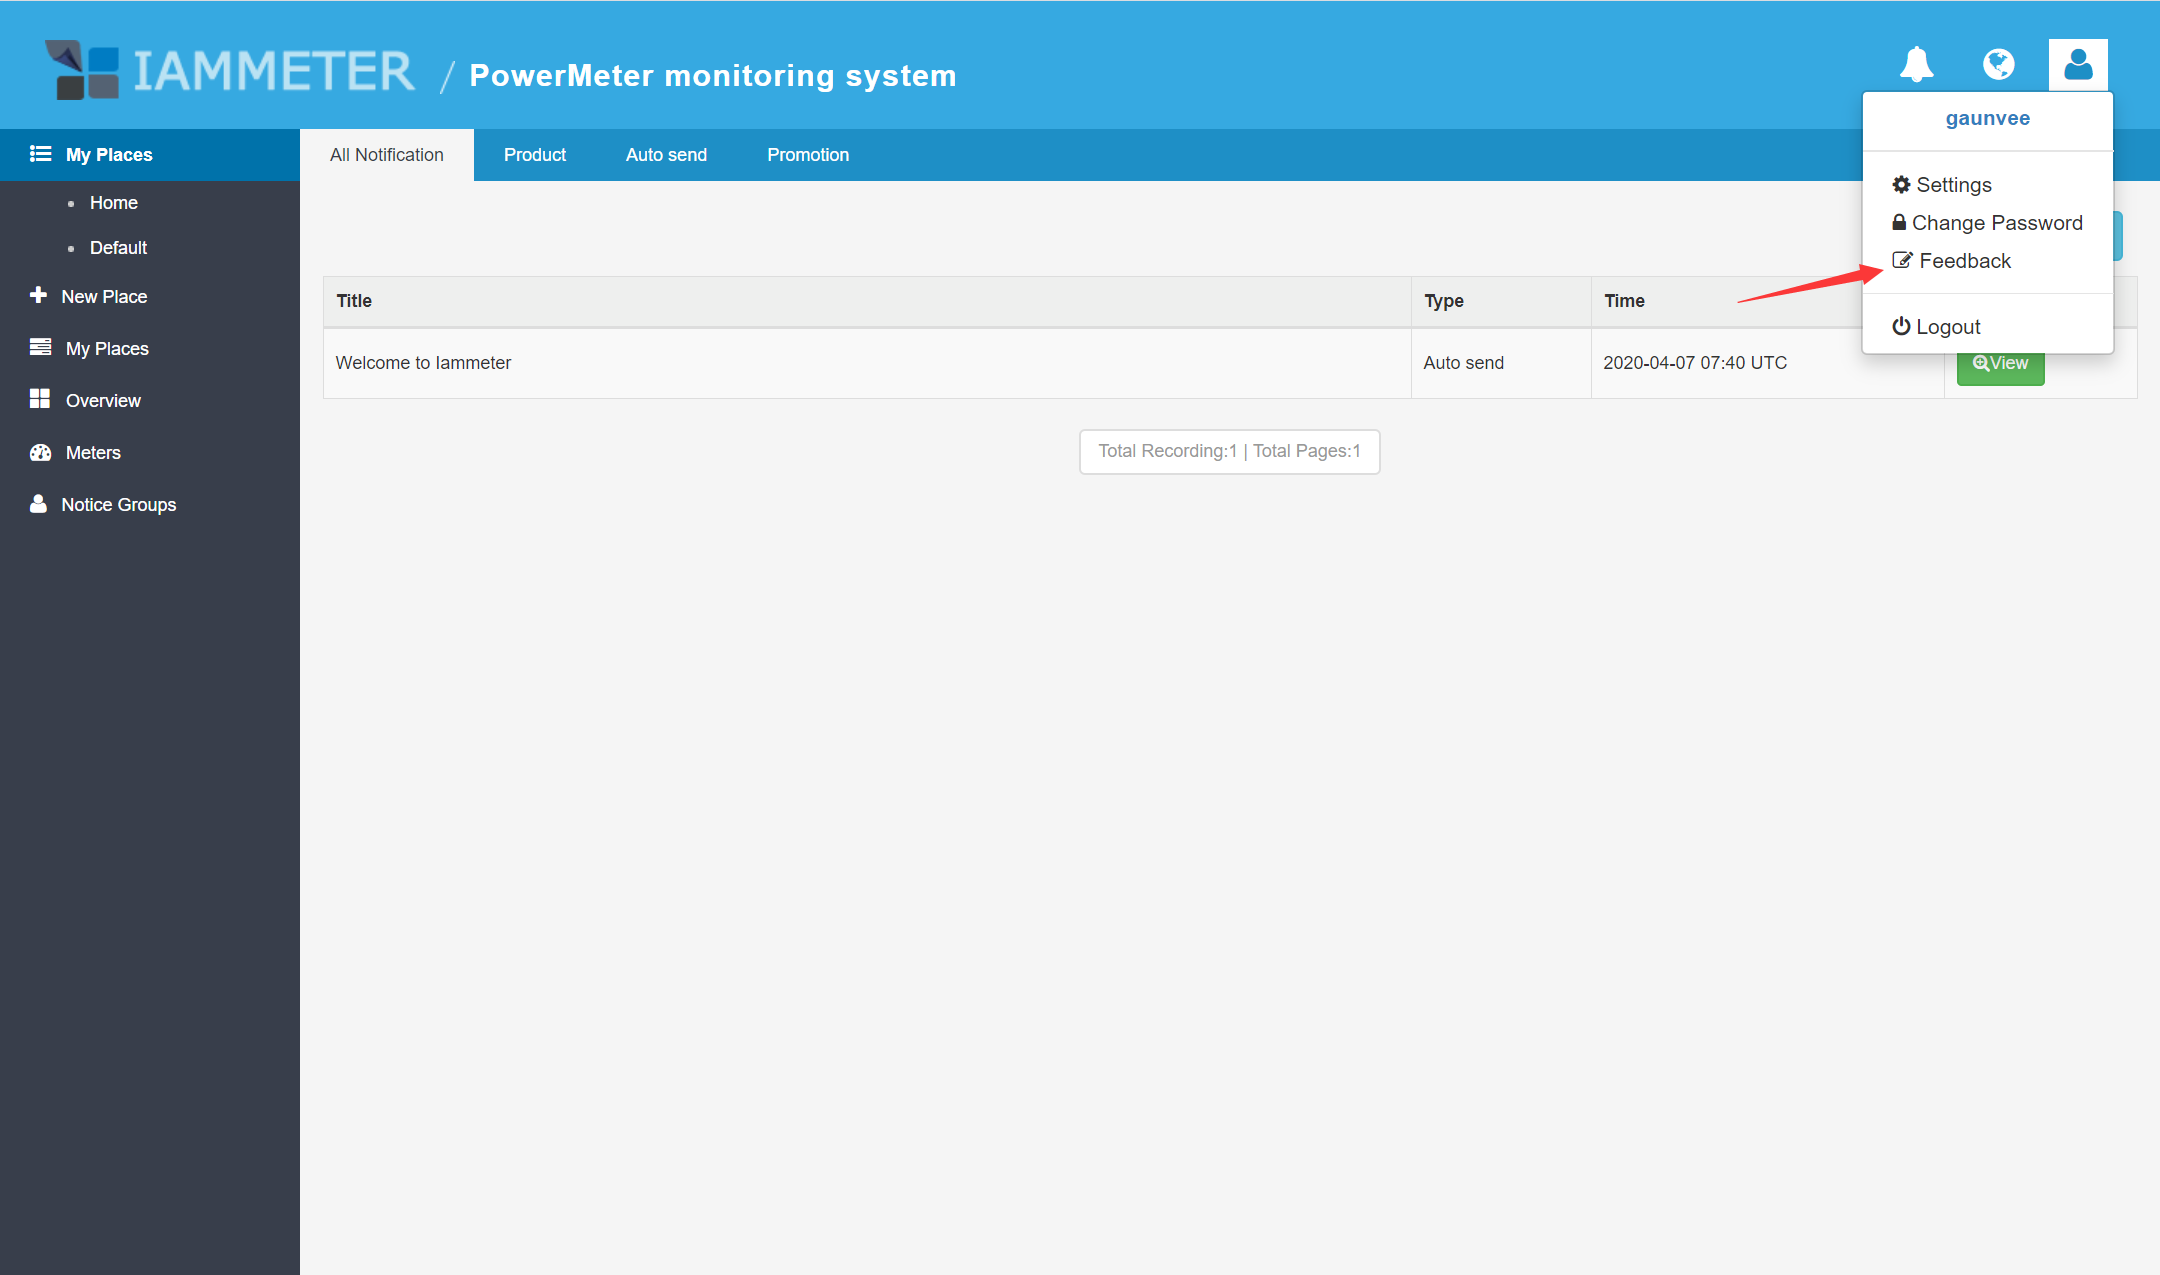2160x1275 pixels.
Task: Log out via Logout entry
Action: click(1947, 327)
